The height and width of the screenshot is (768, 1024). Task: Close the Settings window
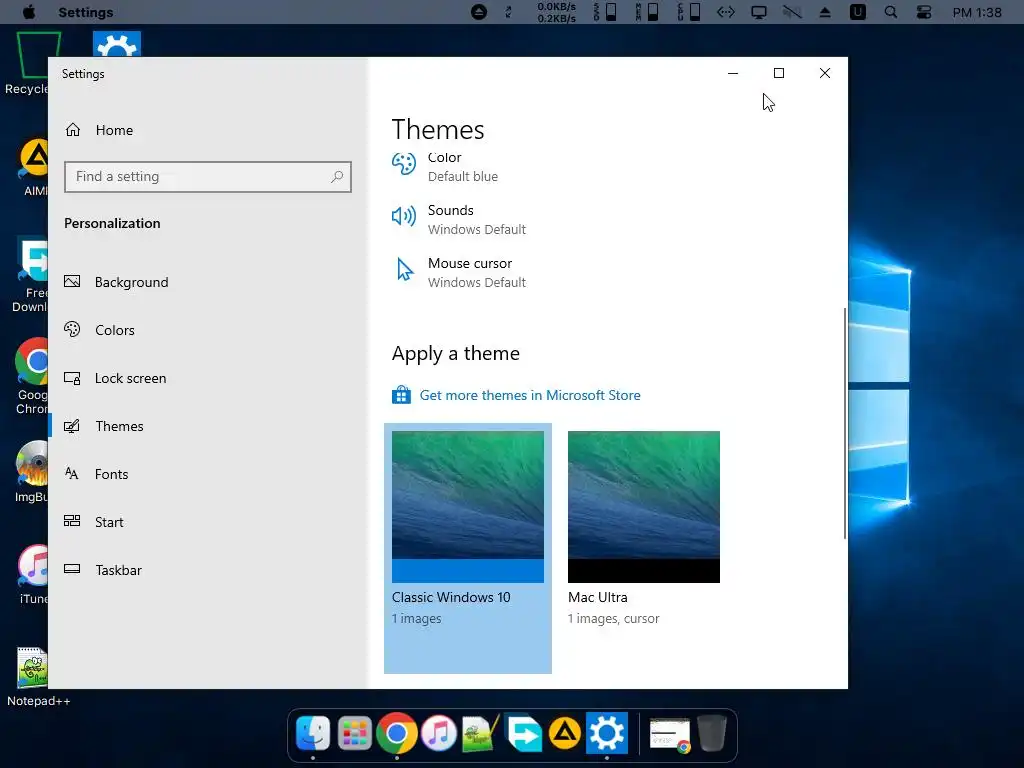825,73
